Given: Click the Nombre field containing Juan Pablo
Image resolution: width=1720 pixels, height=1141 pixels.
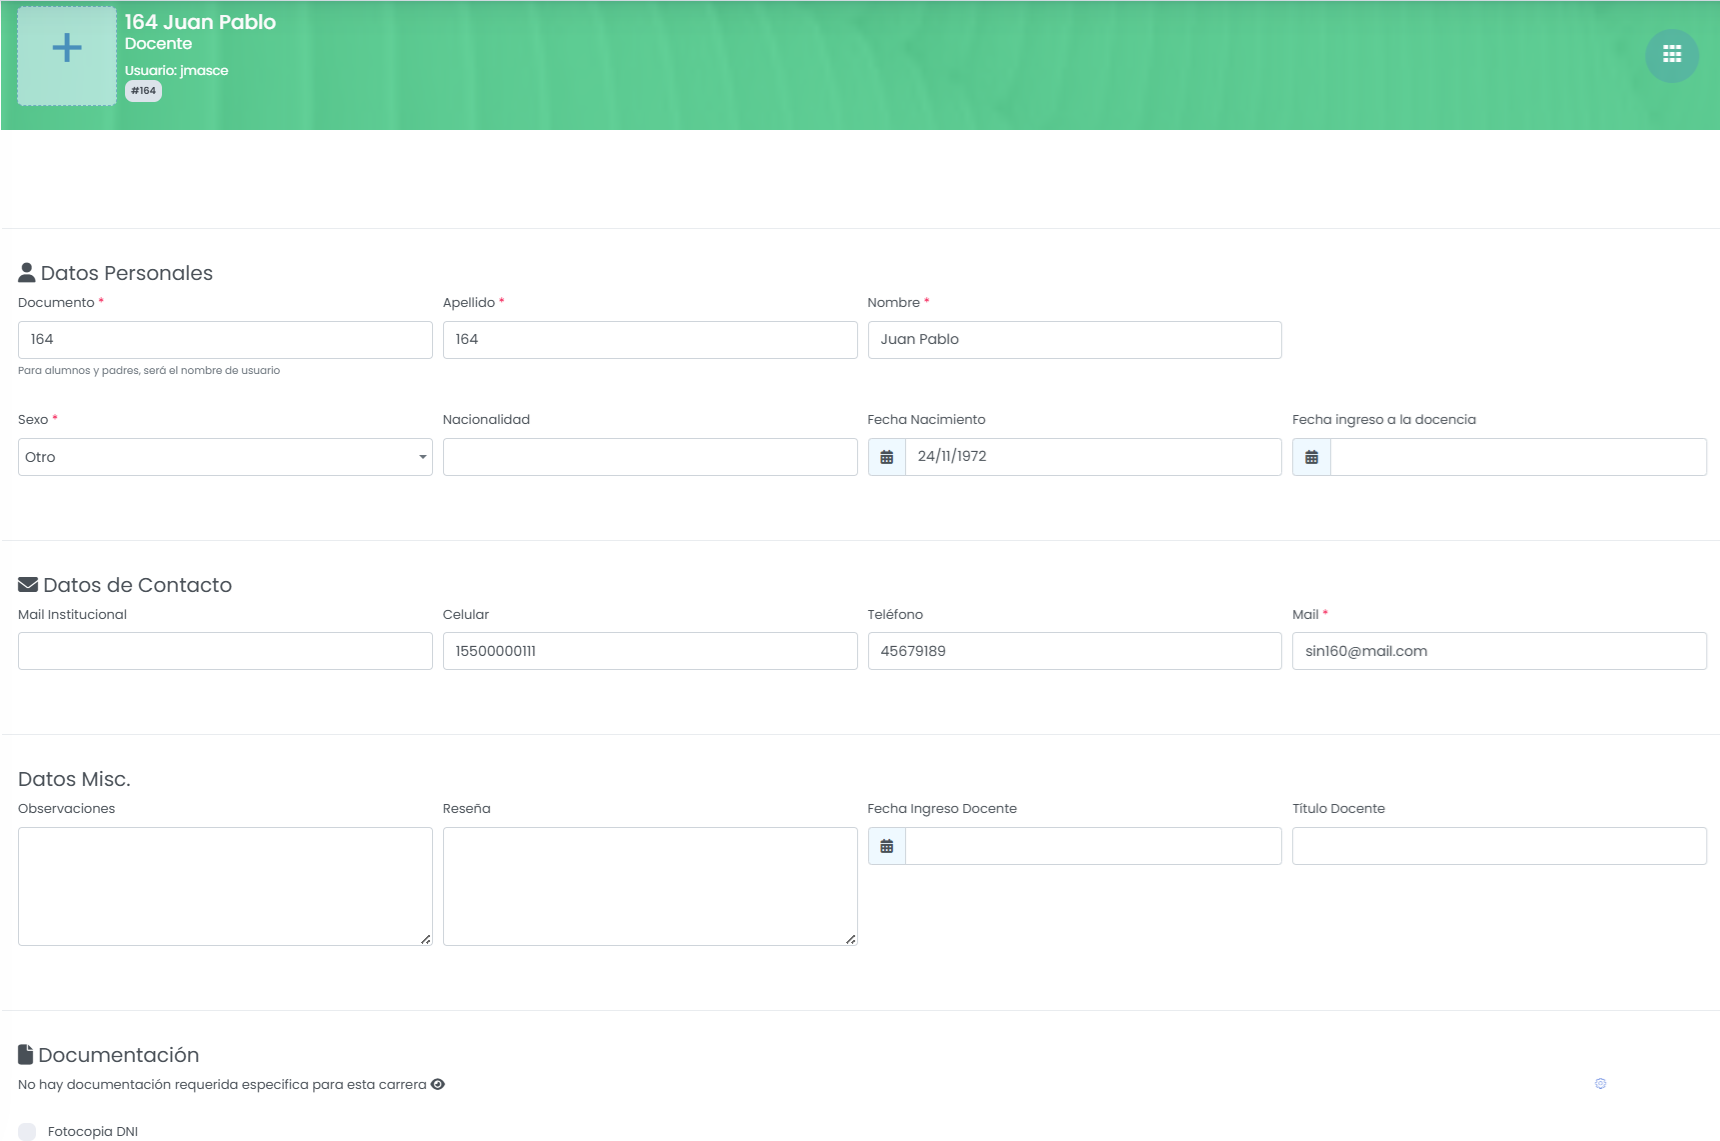Looking at the screenshot, I should (1074, 340).
